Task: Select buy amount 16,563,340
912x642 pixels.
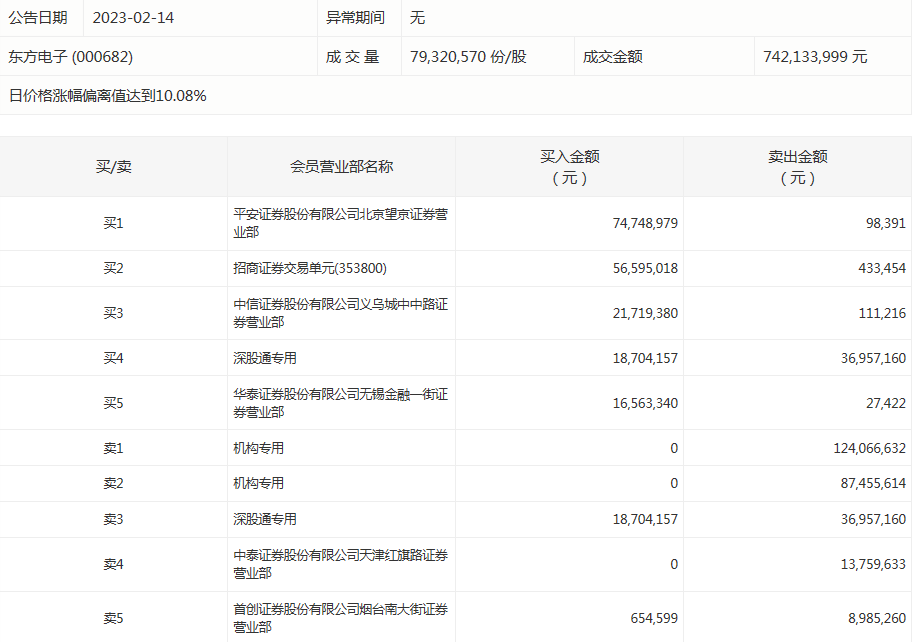Action: tap(645, 403)
